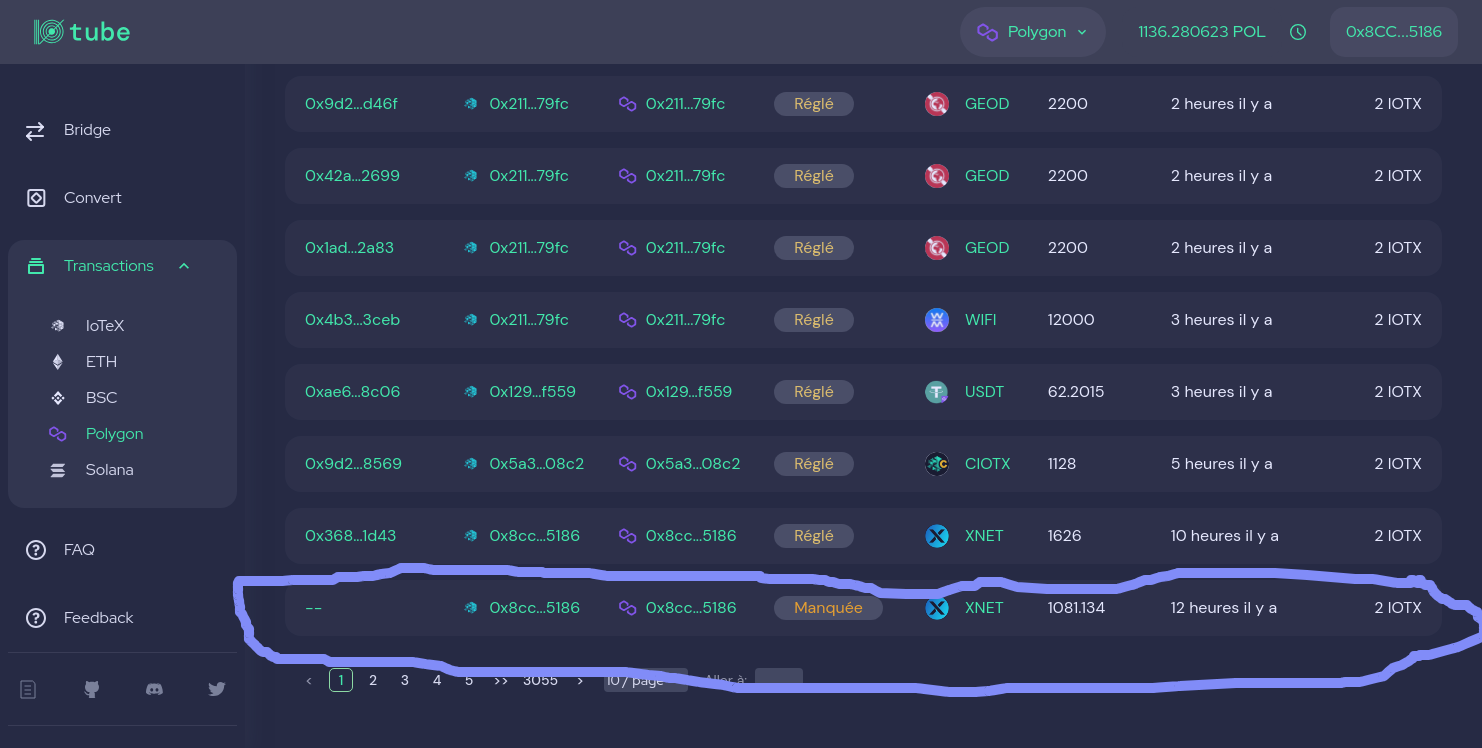Open transaction hash 0x4b3...3ceb
1482x748 pixels.
click(x=352, y=320)
